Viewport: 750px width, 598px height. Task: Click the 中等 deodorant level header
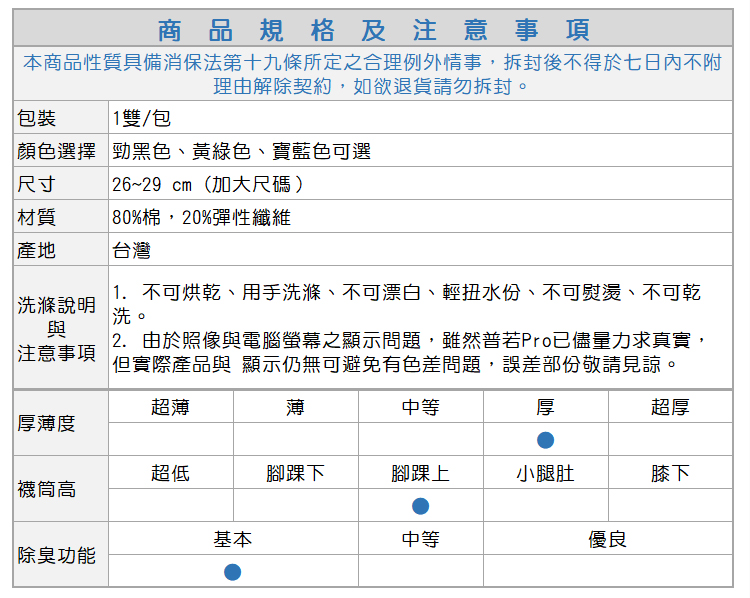click(420, 539)
